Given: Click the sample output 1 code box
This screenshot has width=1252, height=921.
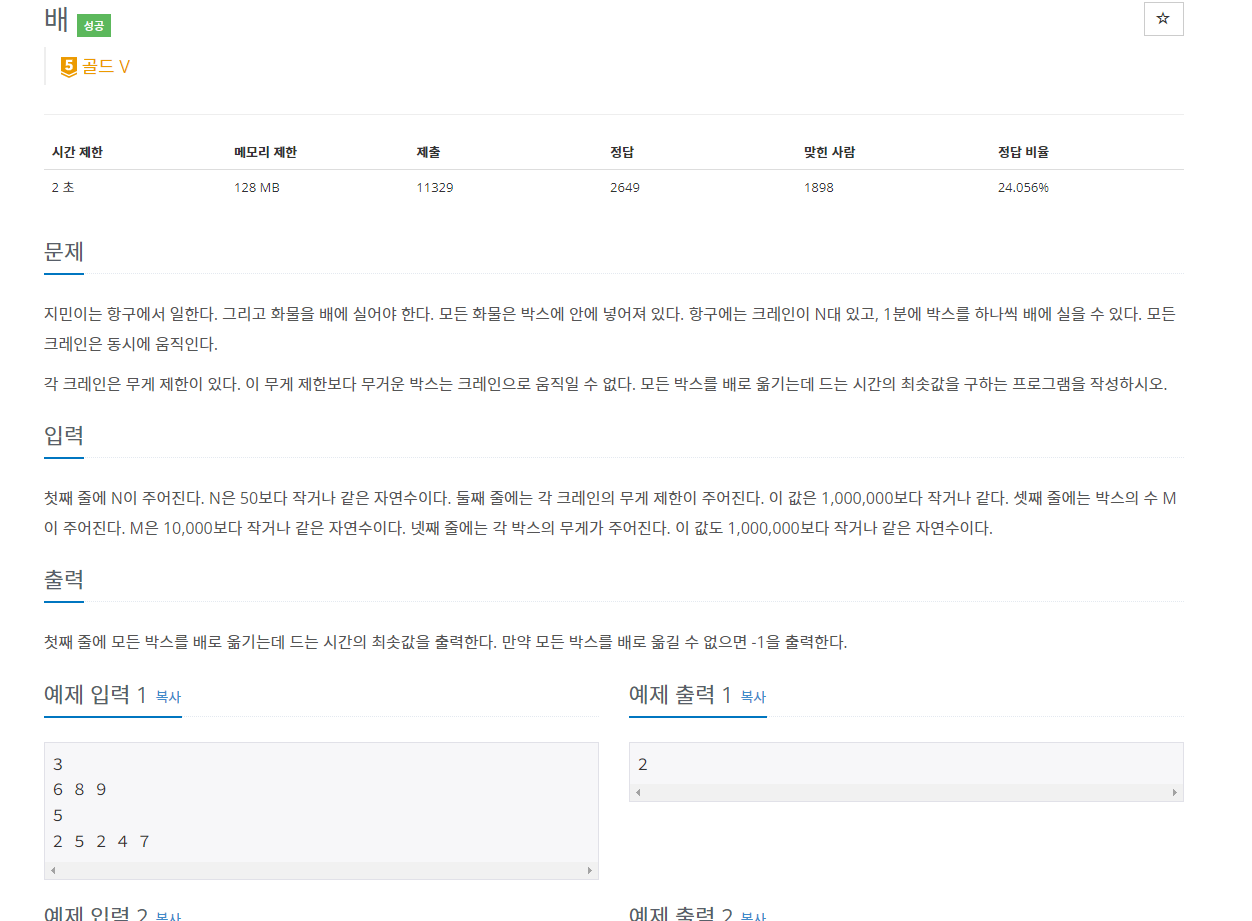Looking at the screenshot, I should (x=906, y=771).
